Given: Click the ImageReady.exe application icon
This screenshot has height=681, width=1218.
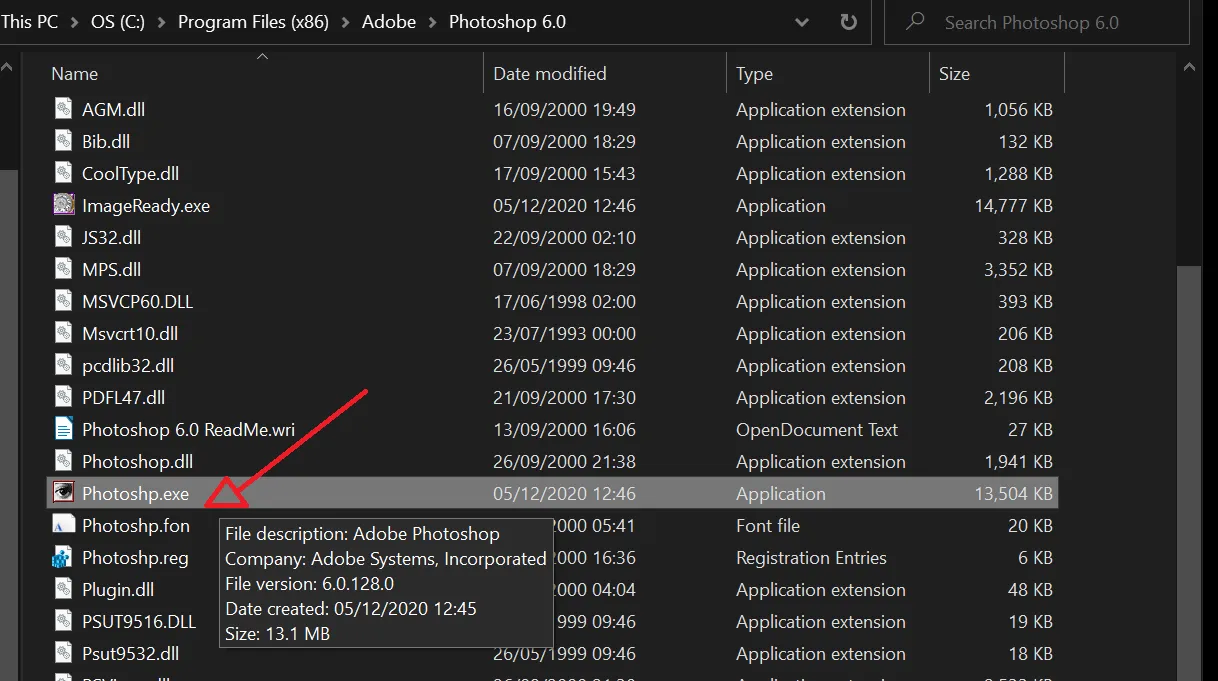Looking at the screenshot, I should (x=63, y=205).
